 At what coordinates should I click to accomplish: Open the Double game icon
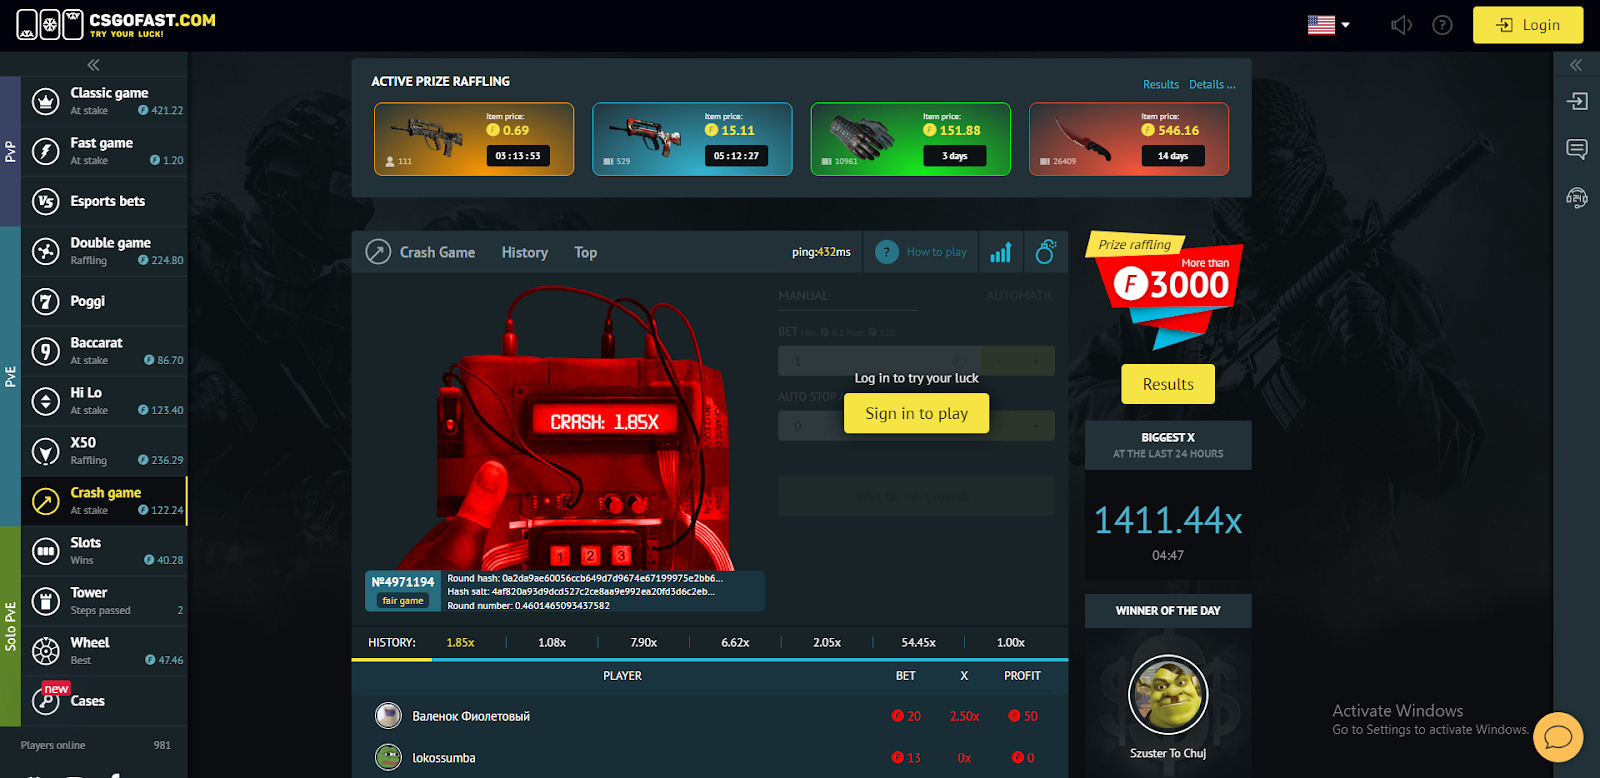pyautogui.click(x=45, y=251)
